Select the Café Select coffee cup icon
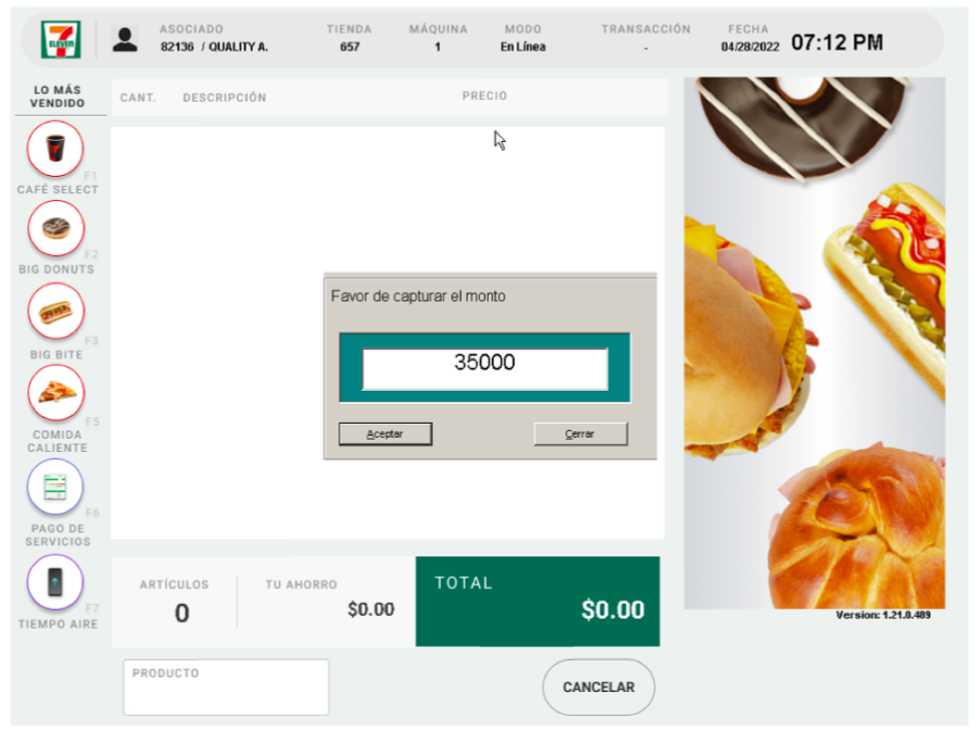 pos(55,149)
